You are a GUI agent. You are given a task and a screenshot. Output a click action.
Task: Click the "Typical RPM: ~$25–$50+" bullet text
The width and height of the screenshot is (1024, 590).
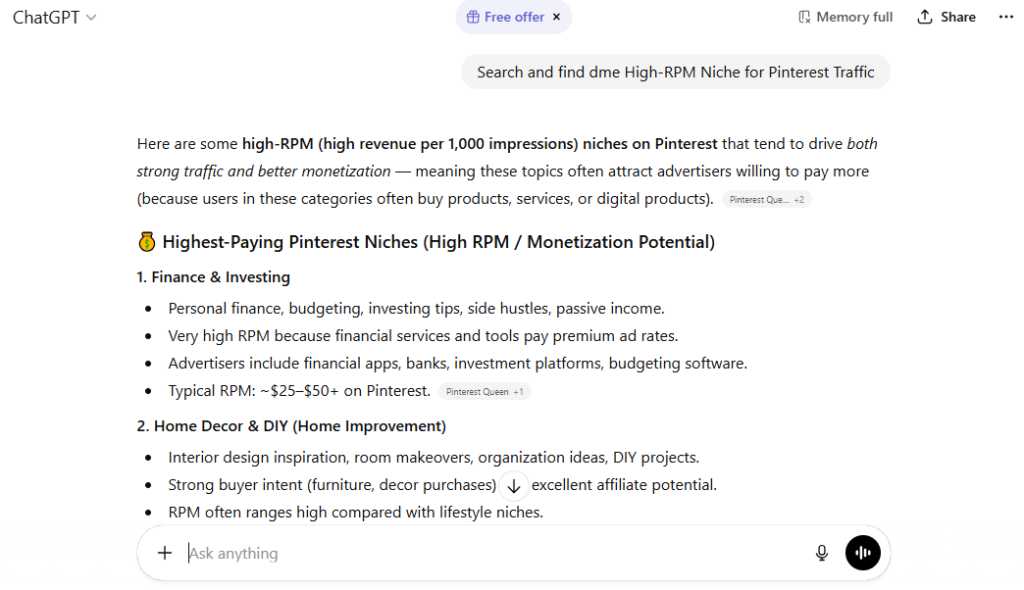click(x=299, y=391)
